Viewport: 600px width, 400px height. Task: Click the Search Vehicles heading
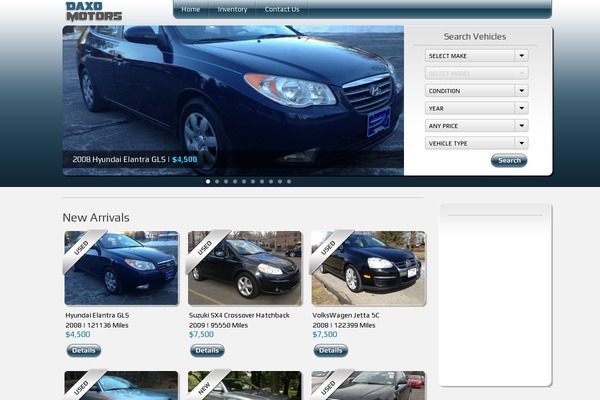pyautogui.click(x=475, y=37)
